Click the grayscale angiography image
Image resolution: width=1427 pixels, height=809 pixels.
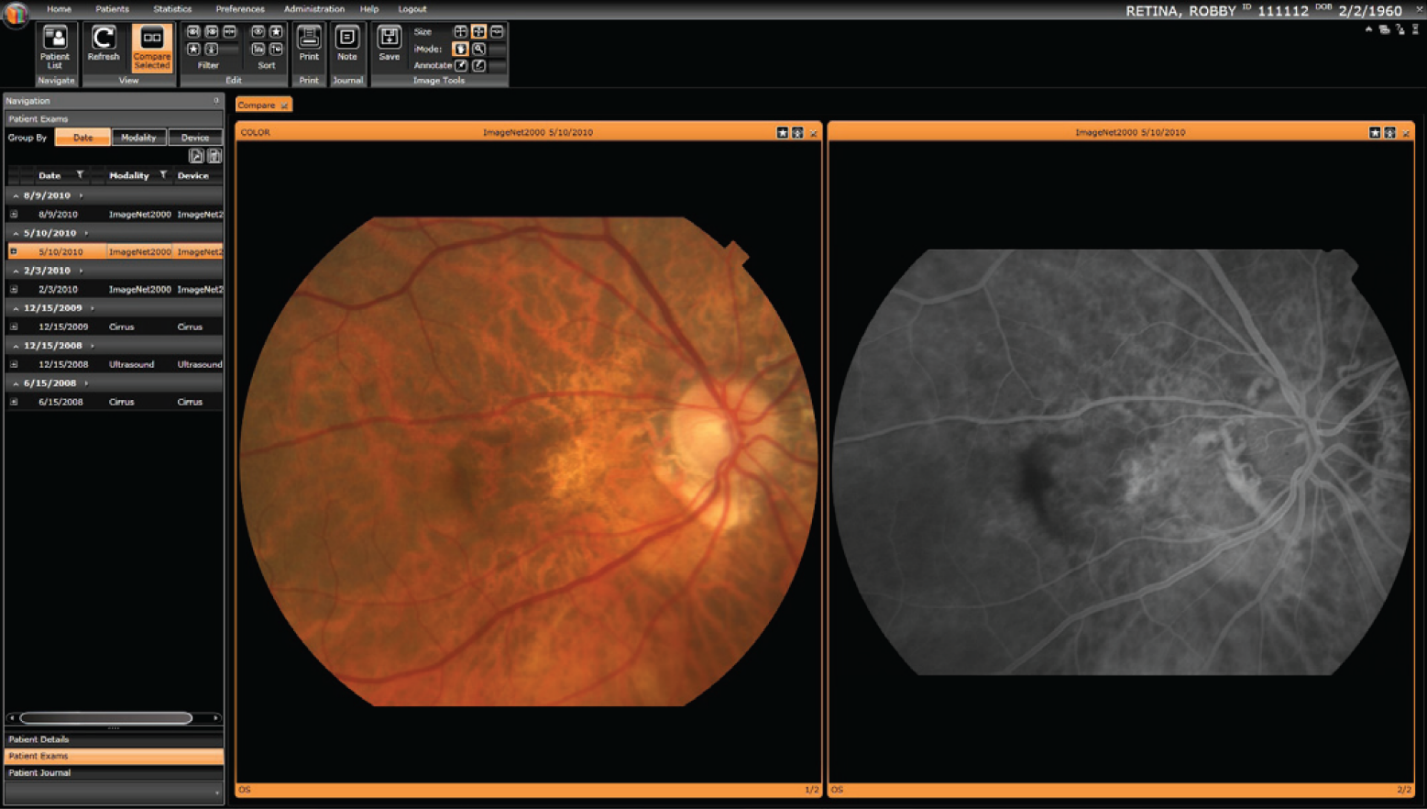click(1120, 462)
